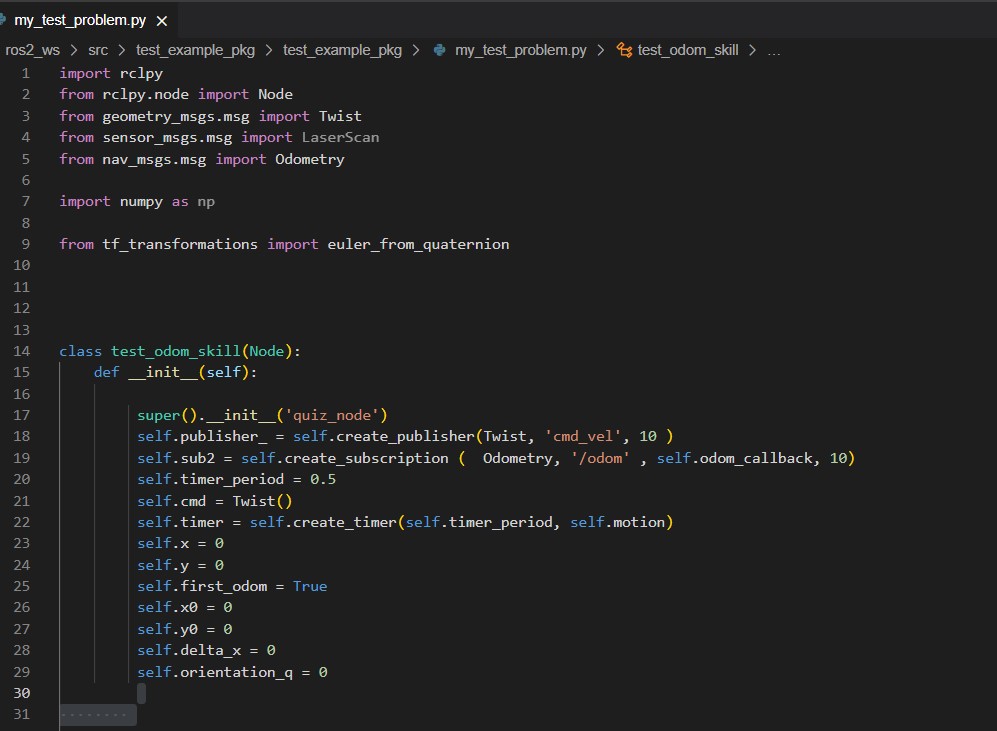Click the '/odom' string on line 19
This screenshot has height=731, width=997.
point(600,458)
